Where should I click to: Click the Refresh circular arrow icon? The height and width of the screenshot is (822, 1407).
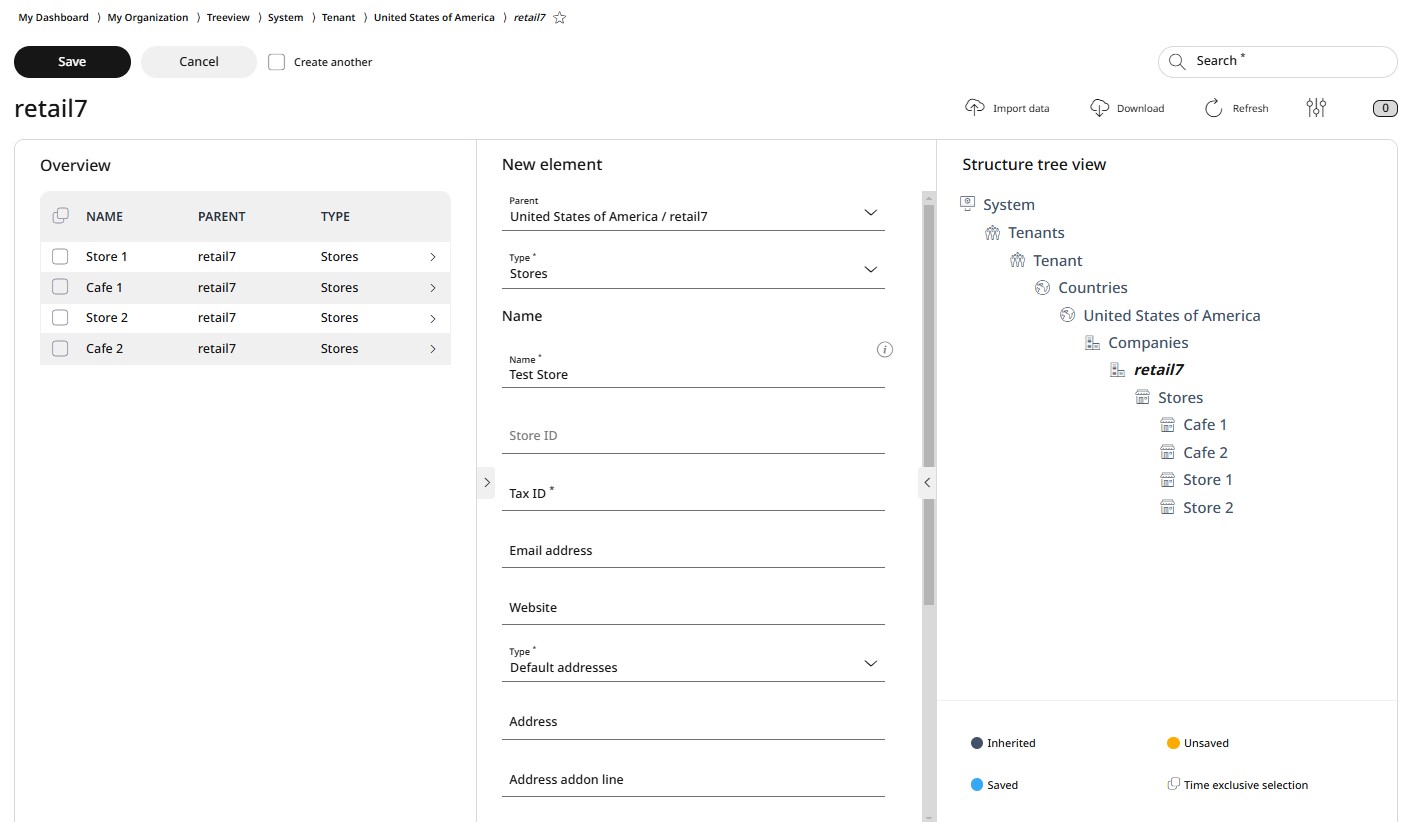(x=1214, y=108)
